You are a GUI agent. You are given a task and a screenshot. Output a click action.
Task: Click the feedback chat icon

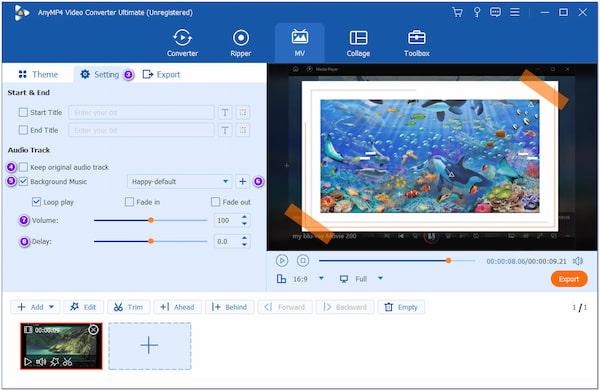pyautogui.click(x=495, y=12)
